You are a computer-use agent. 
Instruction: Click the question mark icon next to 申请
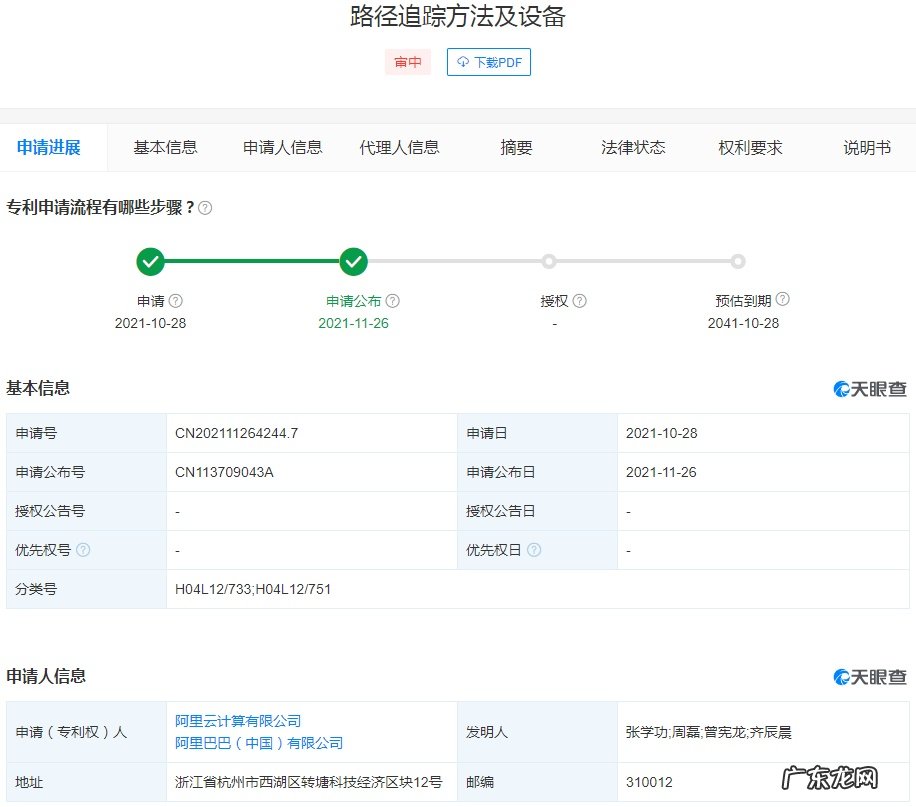click(176, 299)
